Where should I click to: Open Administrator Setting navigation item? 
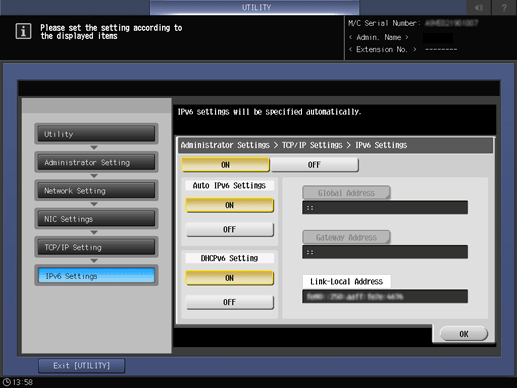pos(96,162)
